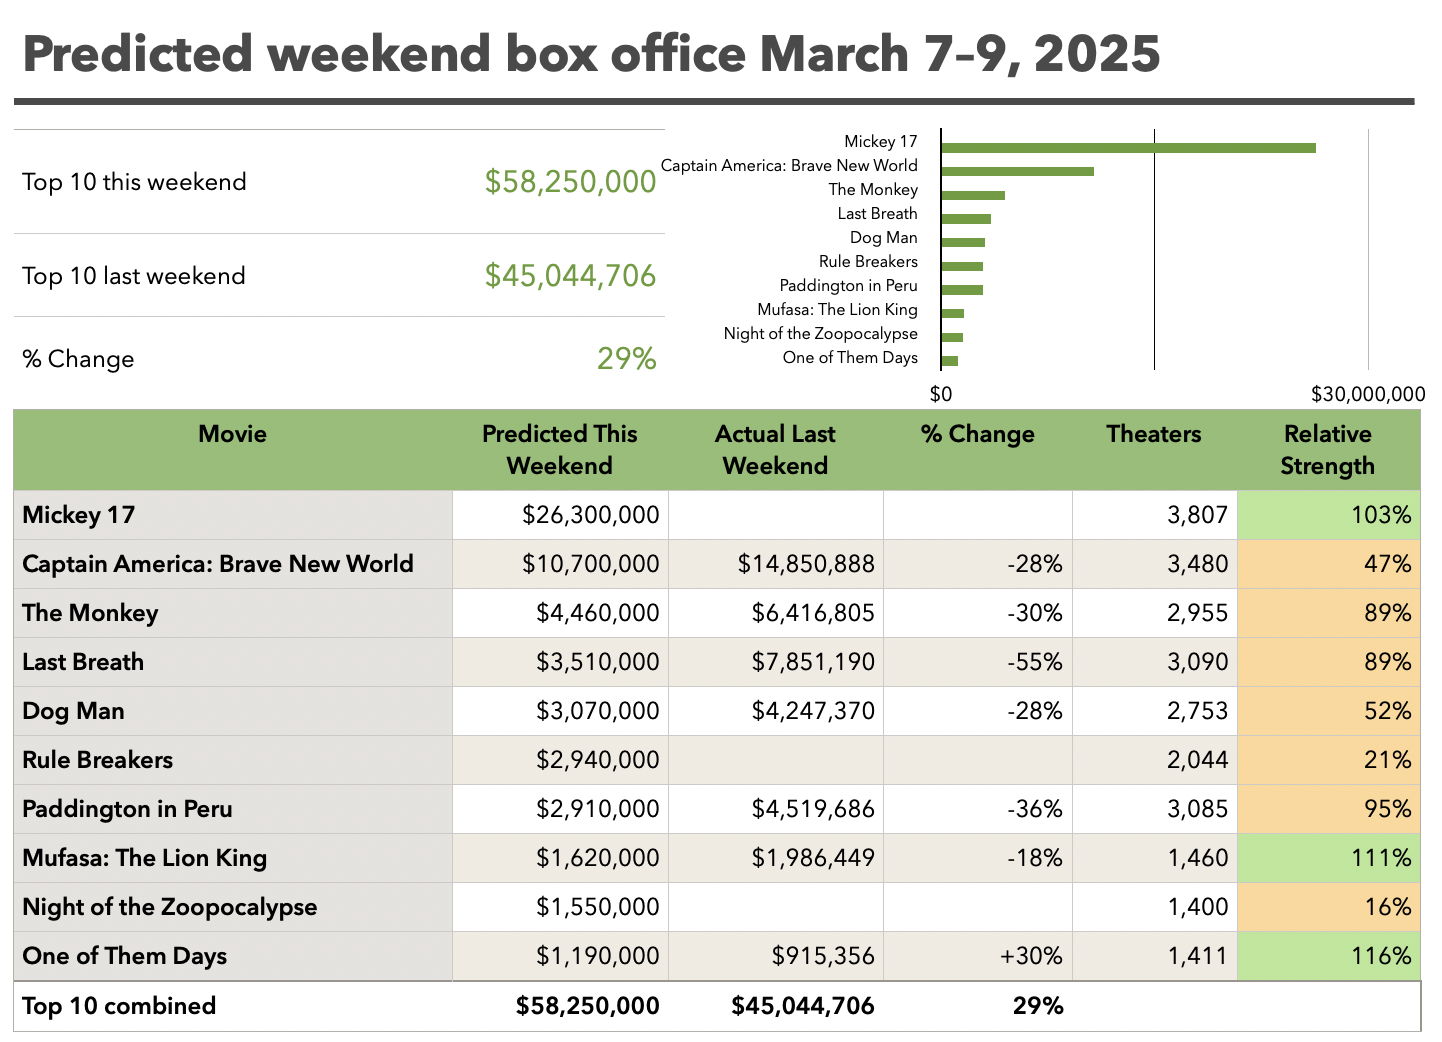The width and height of the screenshot is (1442, 1042).
Task: Select the 111% relative strength cell
Action: (1329, 858)
